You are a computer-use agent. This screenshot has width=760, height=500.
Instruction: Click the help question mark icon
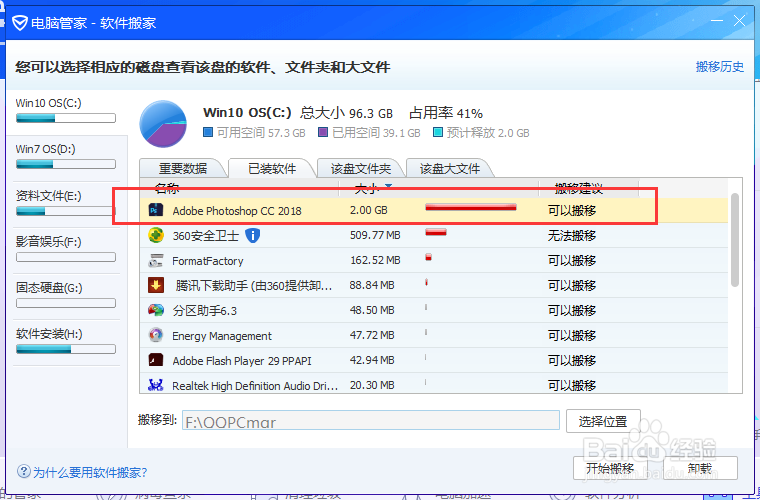tap(23, 471)
